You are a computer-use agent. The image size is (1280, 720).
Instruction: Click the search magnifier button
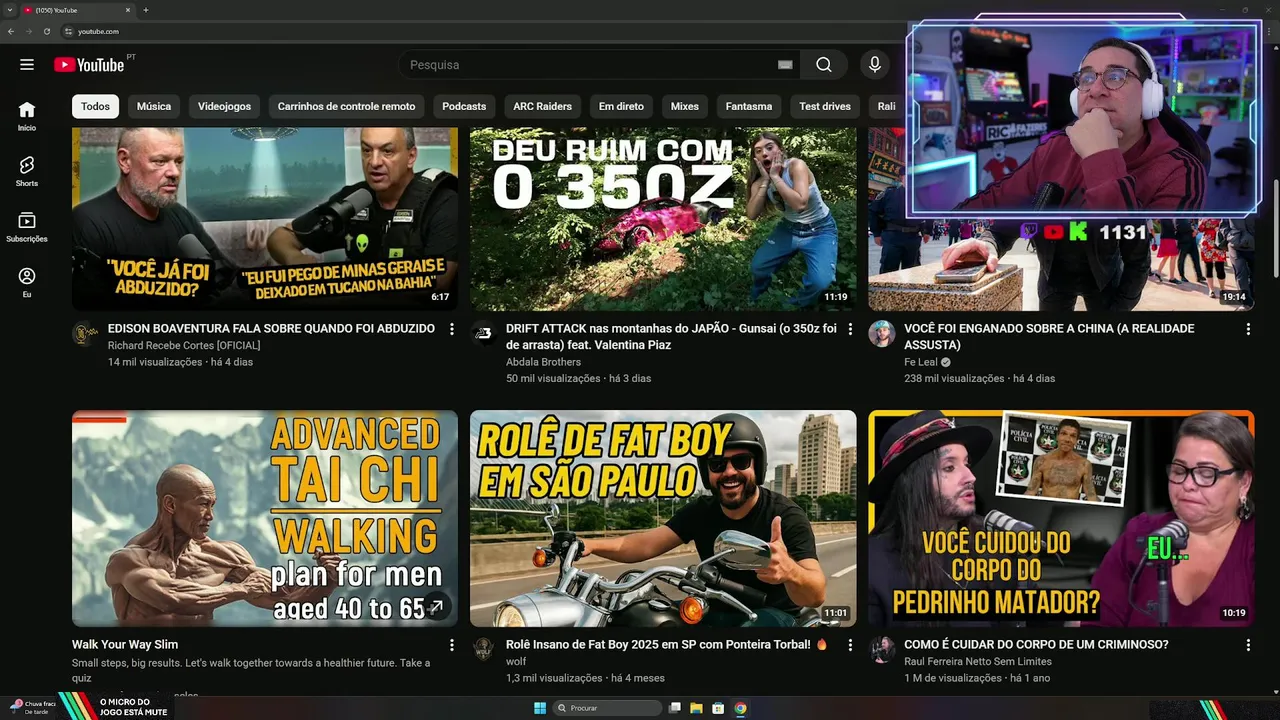824,65
